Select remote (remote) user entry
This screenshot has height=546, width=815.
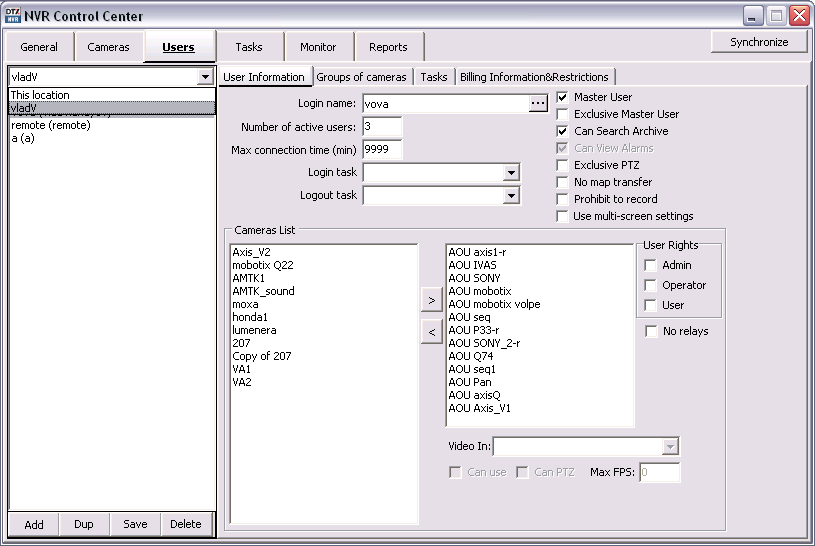pyautogui.click(x=112, y=125)
